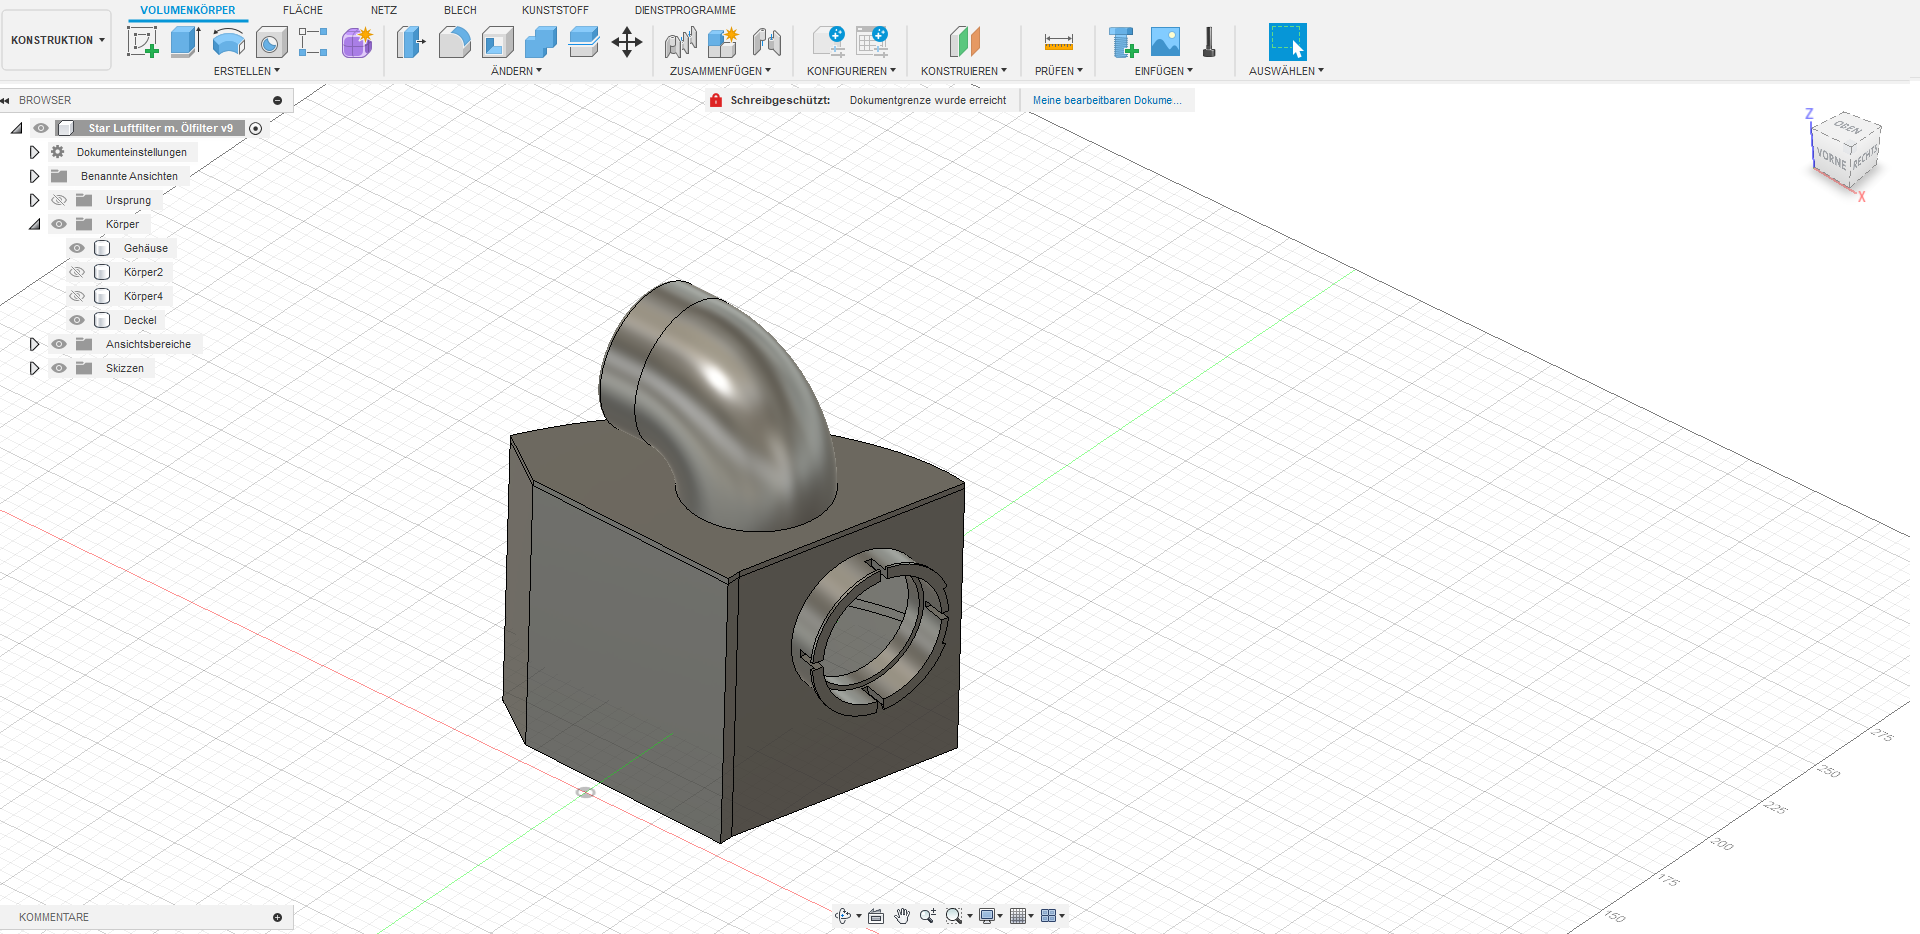Expand the Skizzen folder
The image size is (1920, 934).
34,368
